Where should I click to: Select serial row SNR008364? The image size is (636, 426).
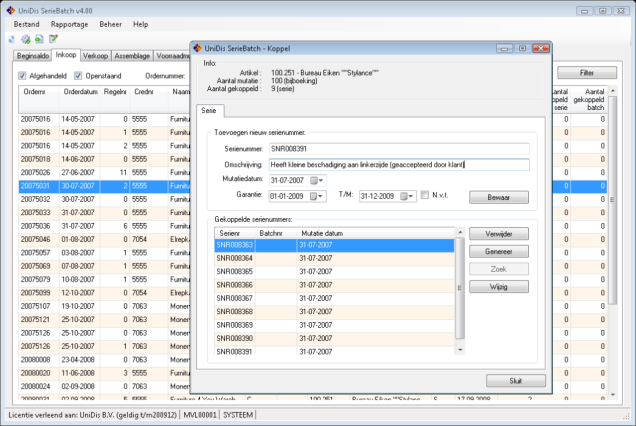334,258
